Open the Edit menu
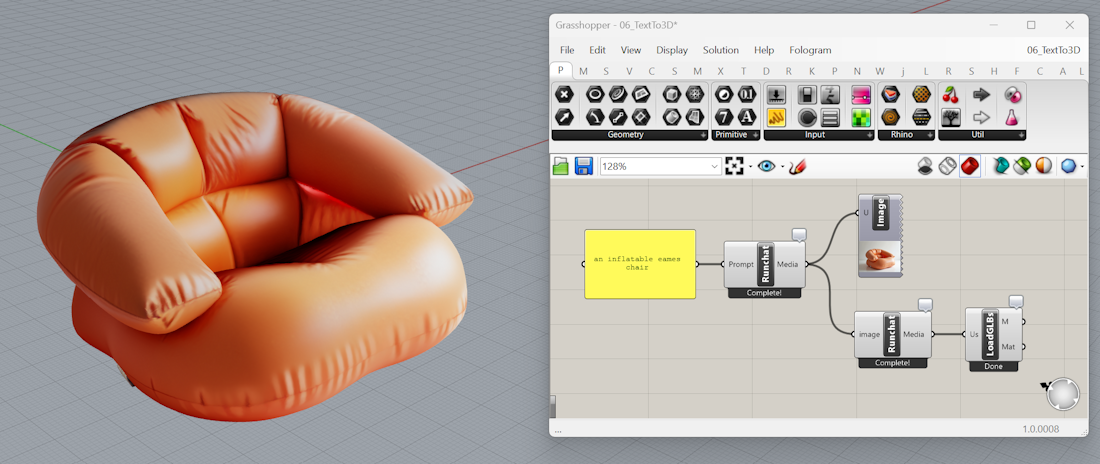This screenshot has width=1100, height=464. tap(597, 50)
